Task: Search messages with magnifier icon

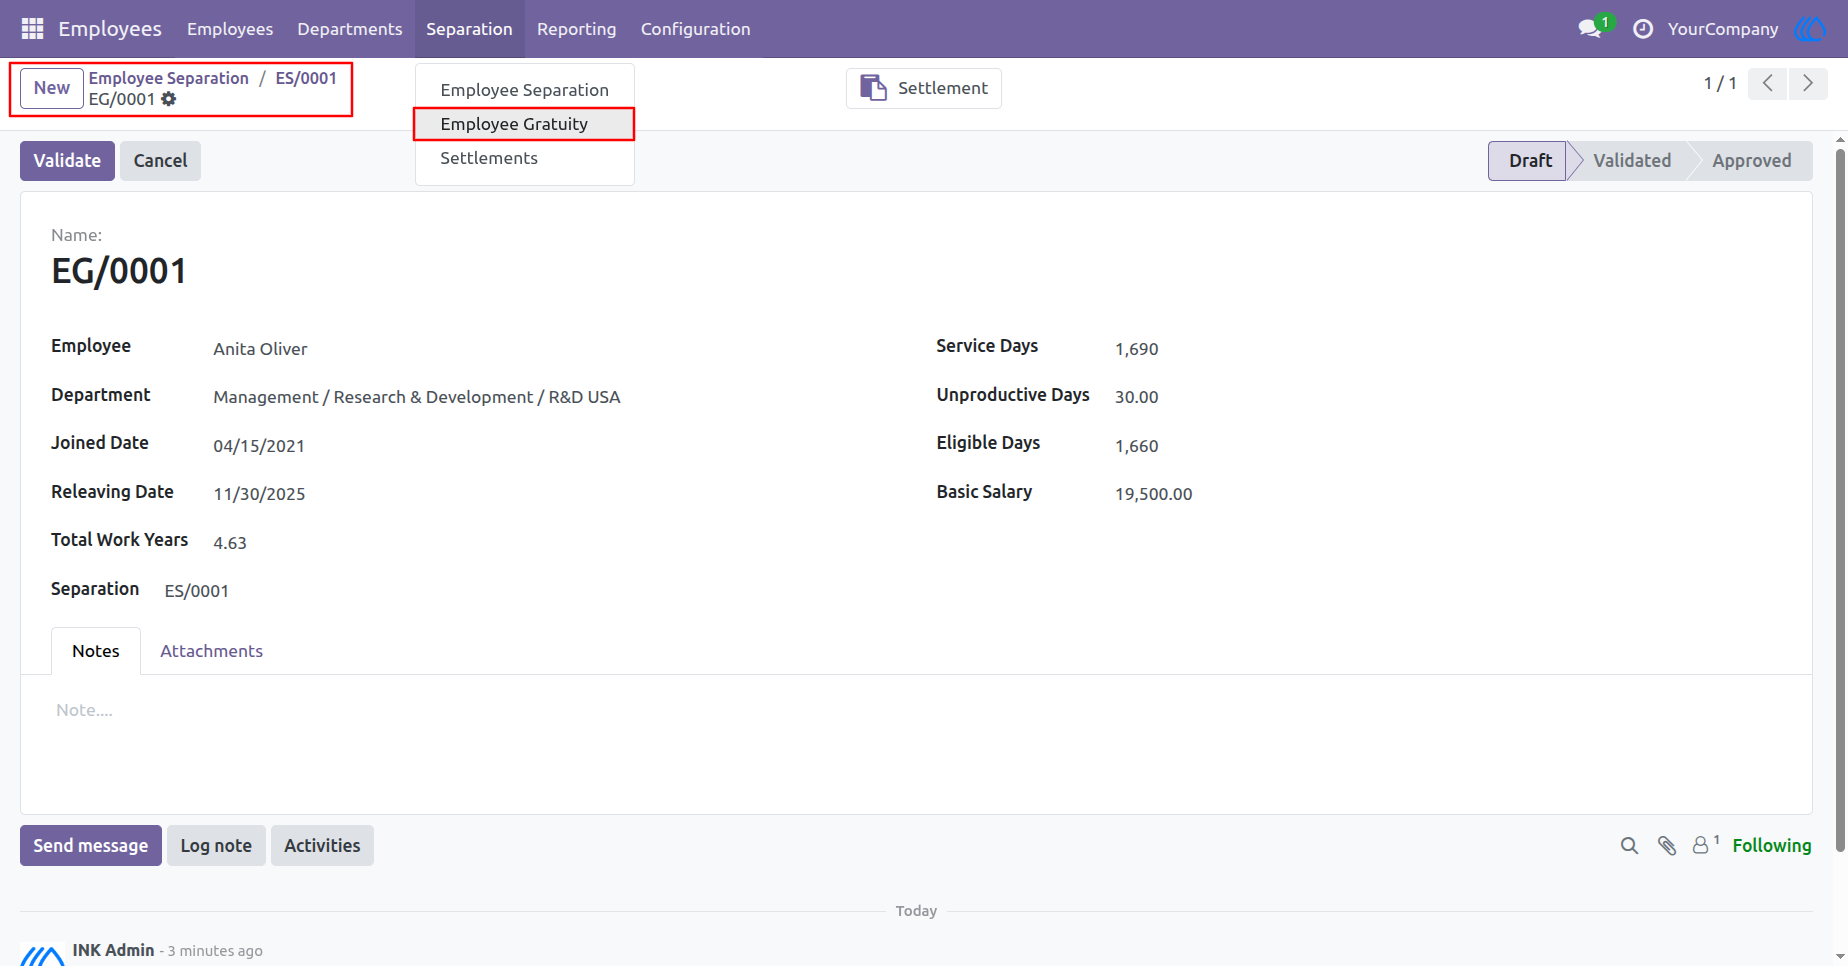Action: point(1629,846)
